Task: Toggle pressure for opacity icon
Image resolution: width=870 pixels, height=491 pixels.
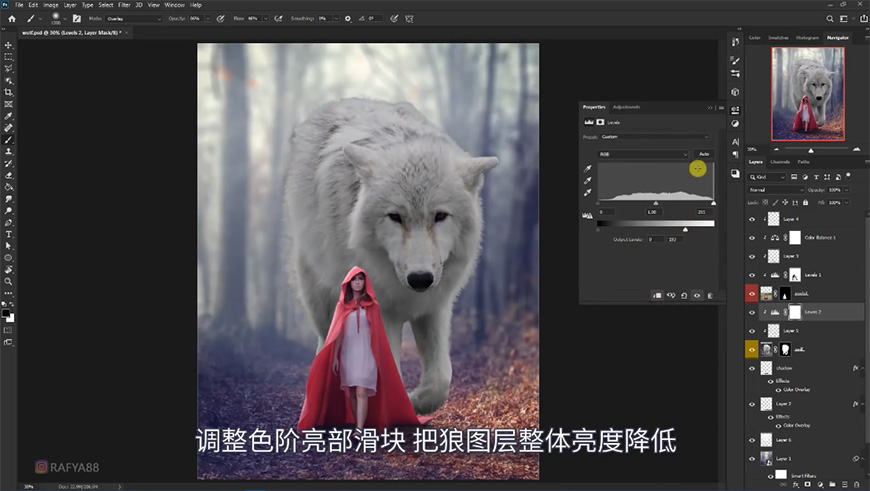Action: pyautogui.click(x=220, y=18)
